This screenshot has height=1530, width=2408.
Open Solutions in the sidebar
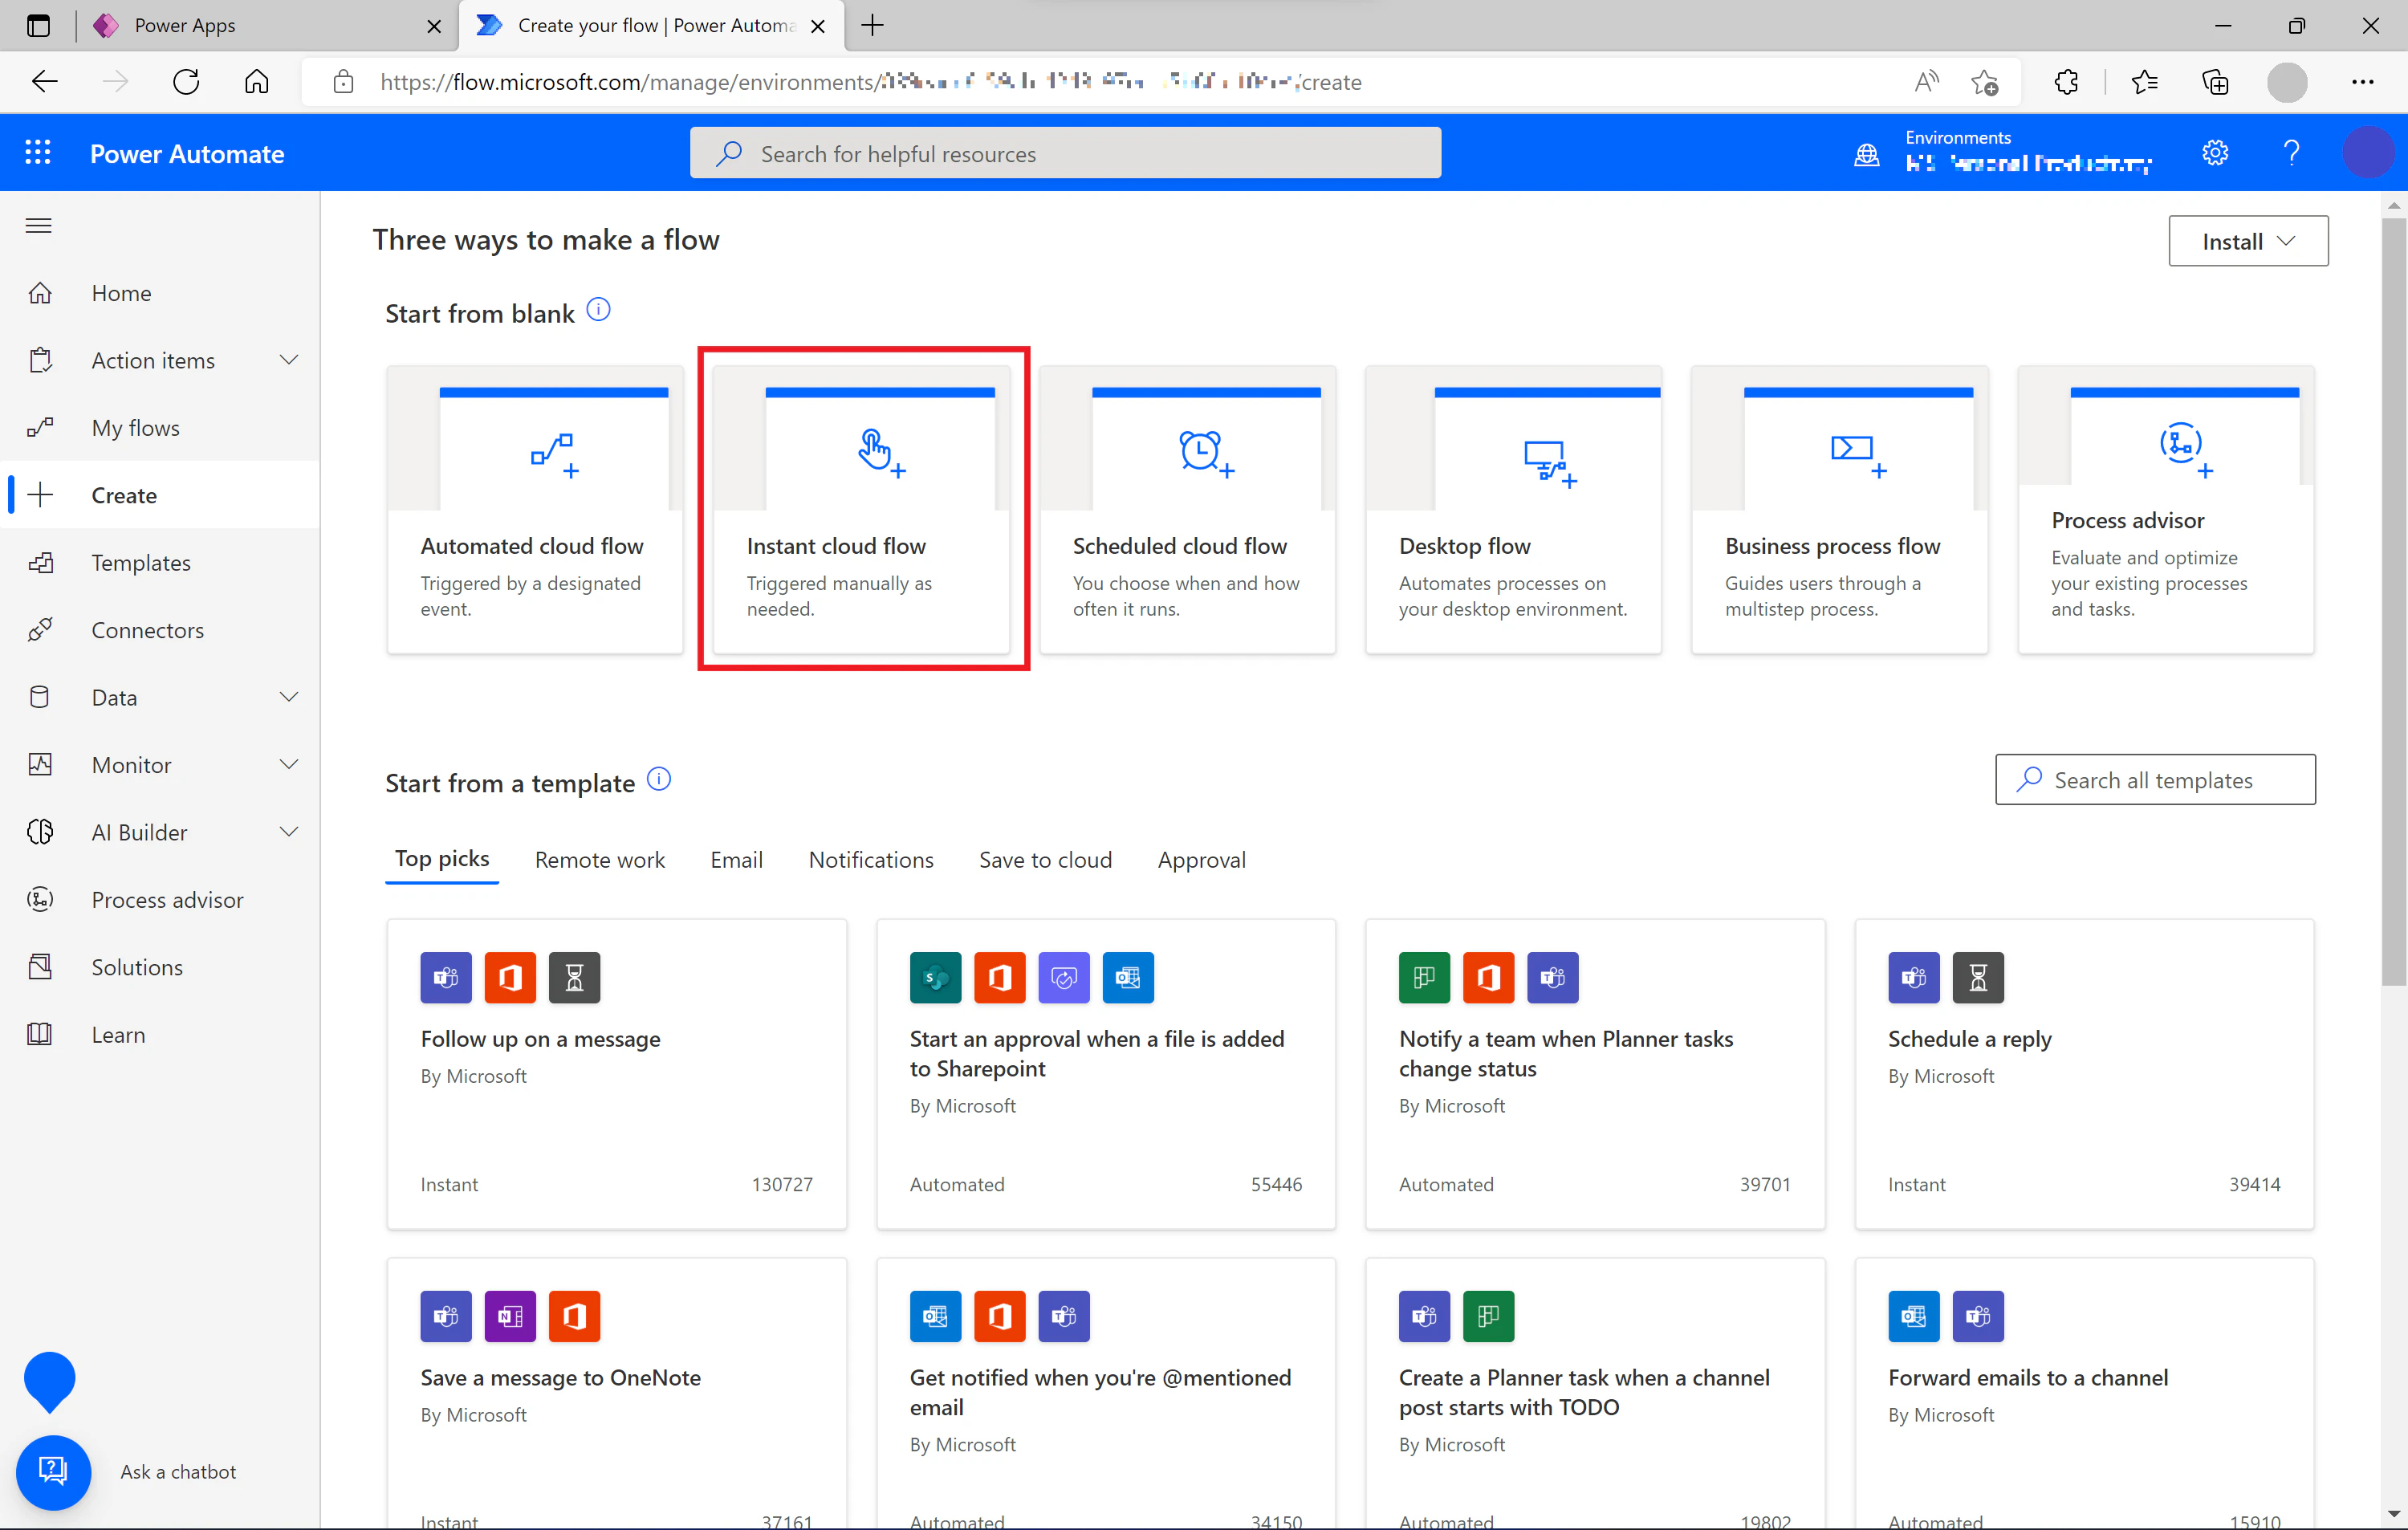(x=160, y=967)
